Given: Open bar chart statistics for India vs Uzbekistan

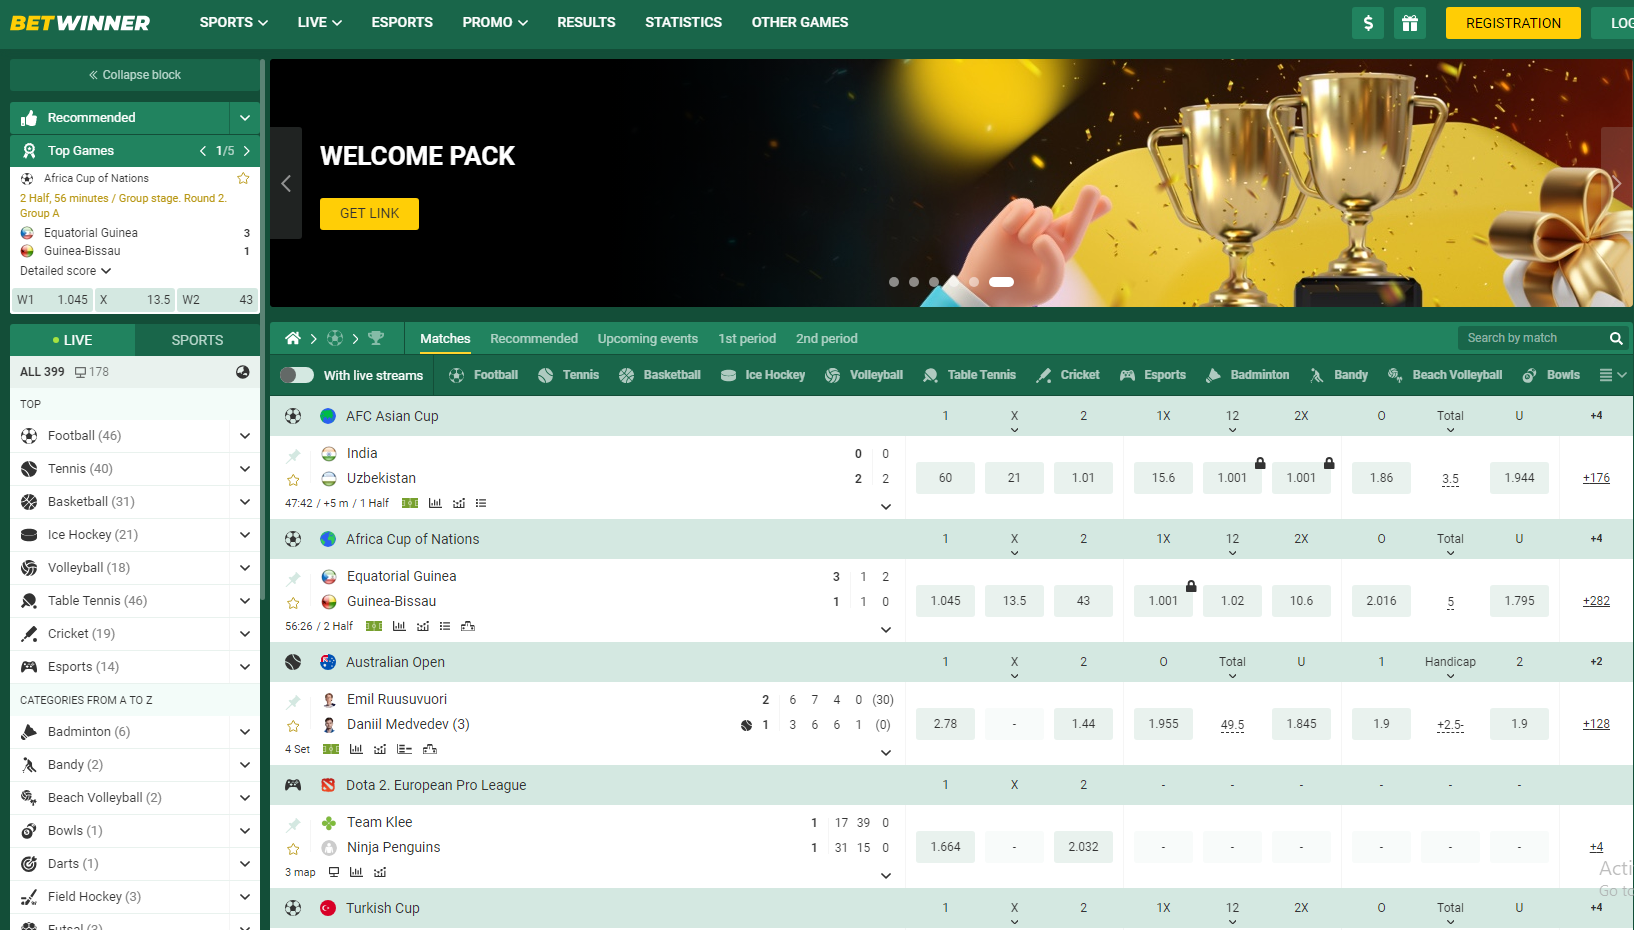Looking at the screenshot, I should pos(435,503).
